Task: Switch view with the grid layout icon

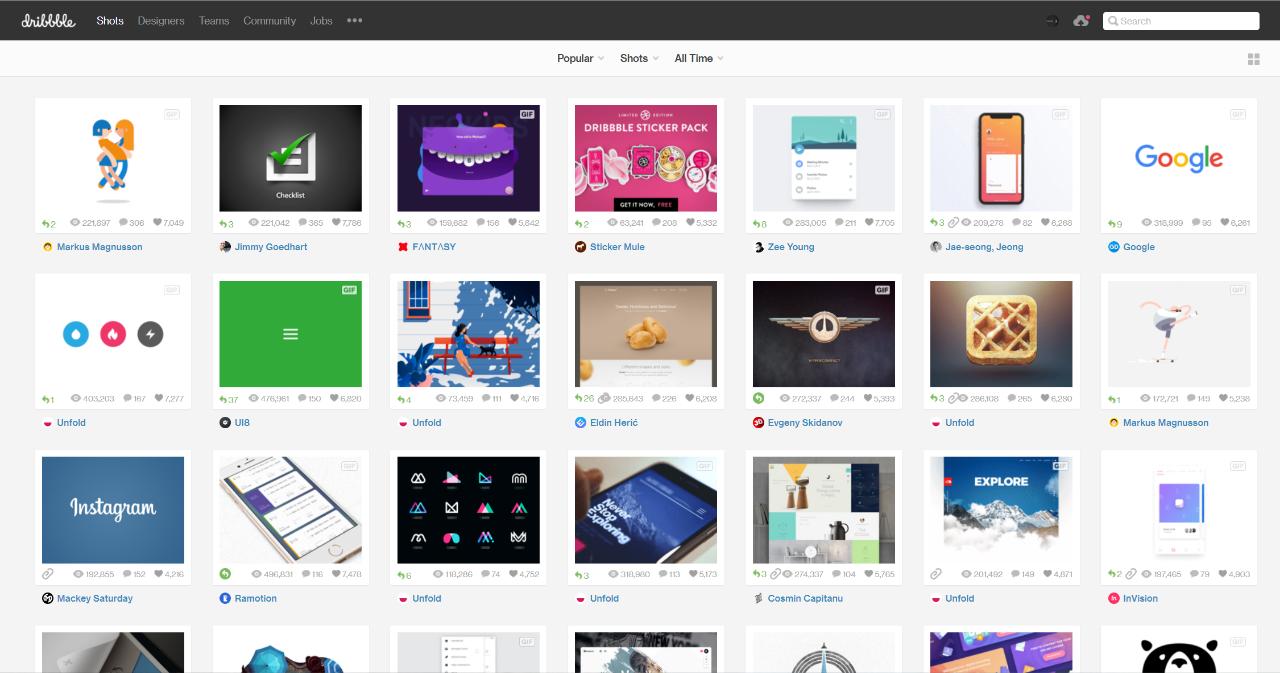Action: tap(1253, 59)
